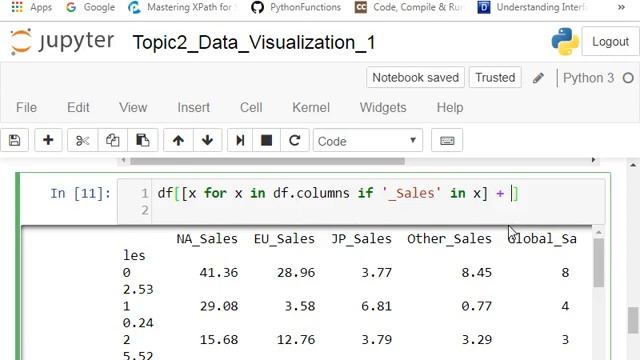Click the '_Sales' string in the code
Viewport: 640px width, 360px height.
click(x=411, y=193)
